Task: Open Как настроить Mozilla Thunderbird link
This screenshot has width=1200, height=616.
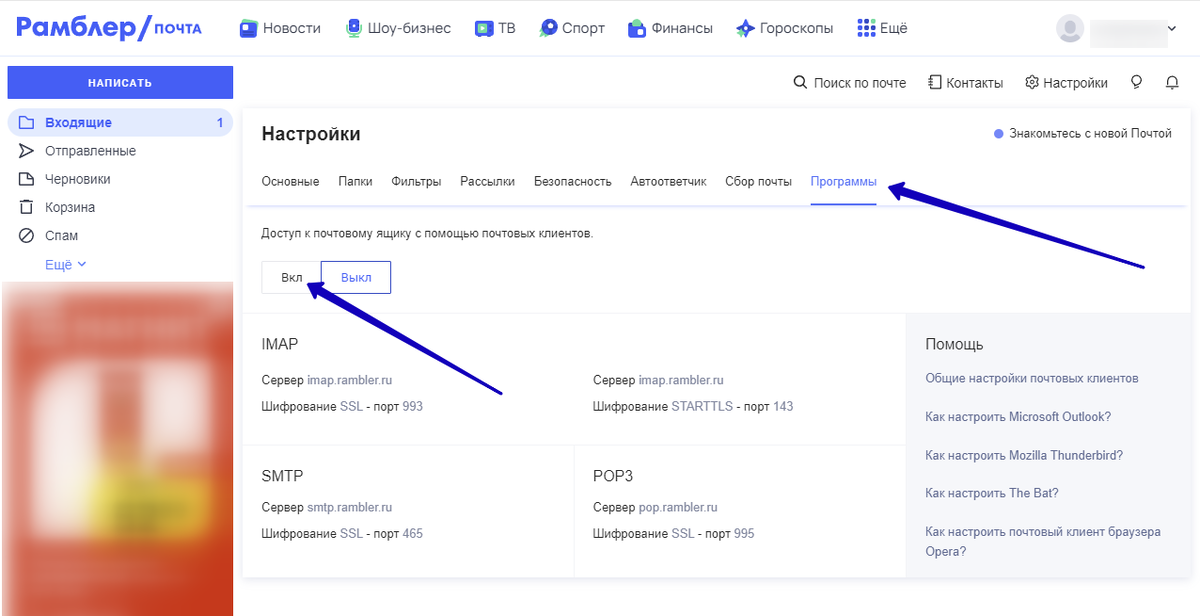Action: click(1024, 455)
